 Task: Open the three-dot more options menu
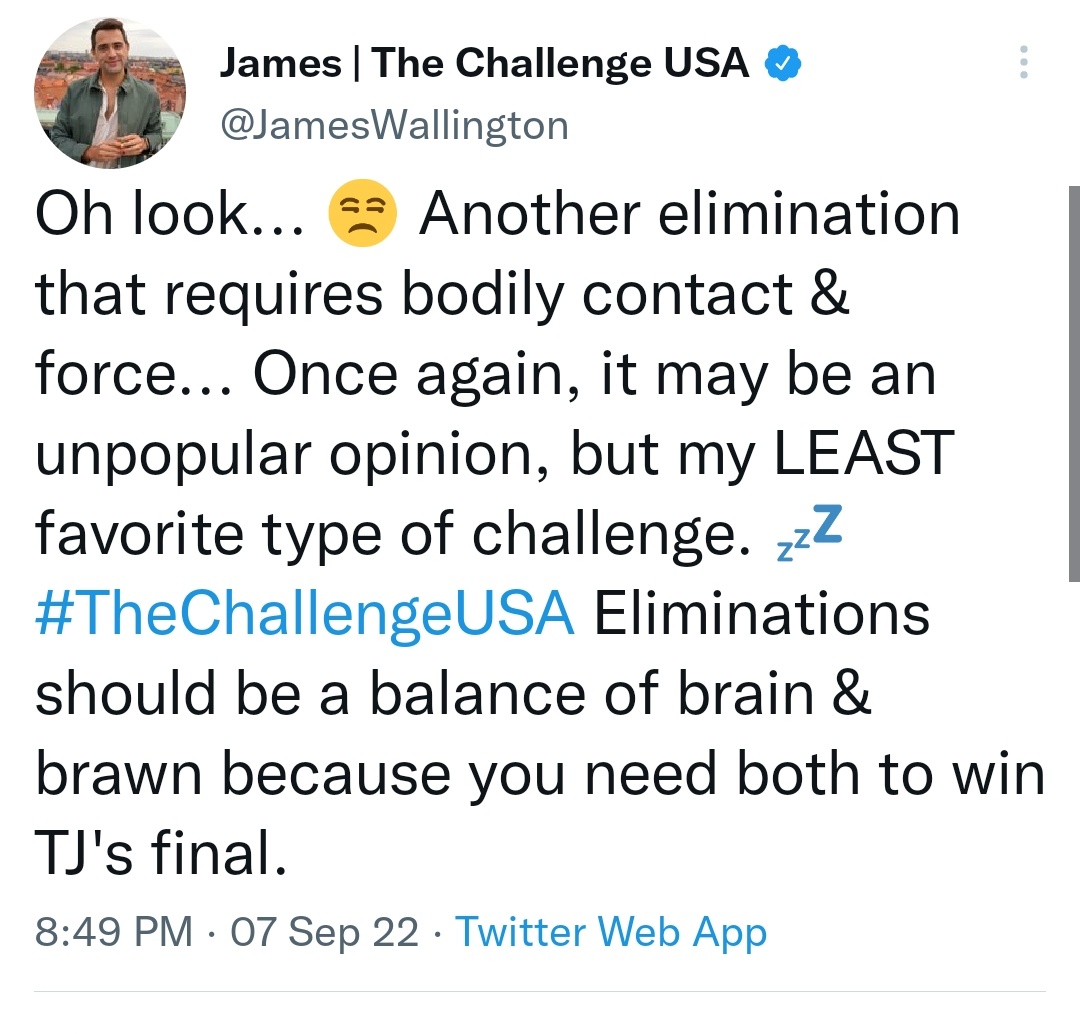click(x=1024, y=62)
